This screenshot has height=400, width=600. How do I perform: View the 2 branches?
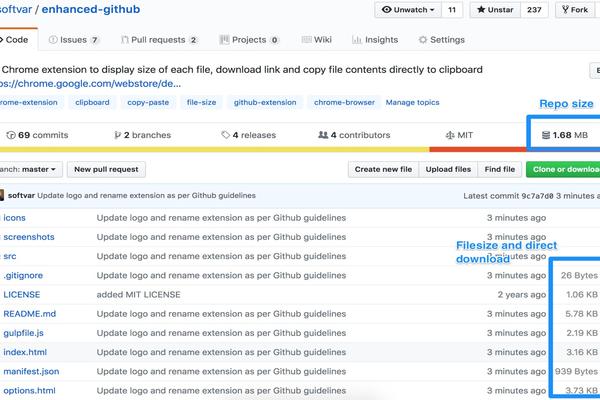tap(143, 135)
